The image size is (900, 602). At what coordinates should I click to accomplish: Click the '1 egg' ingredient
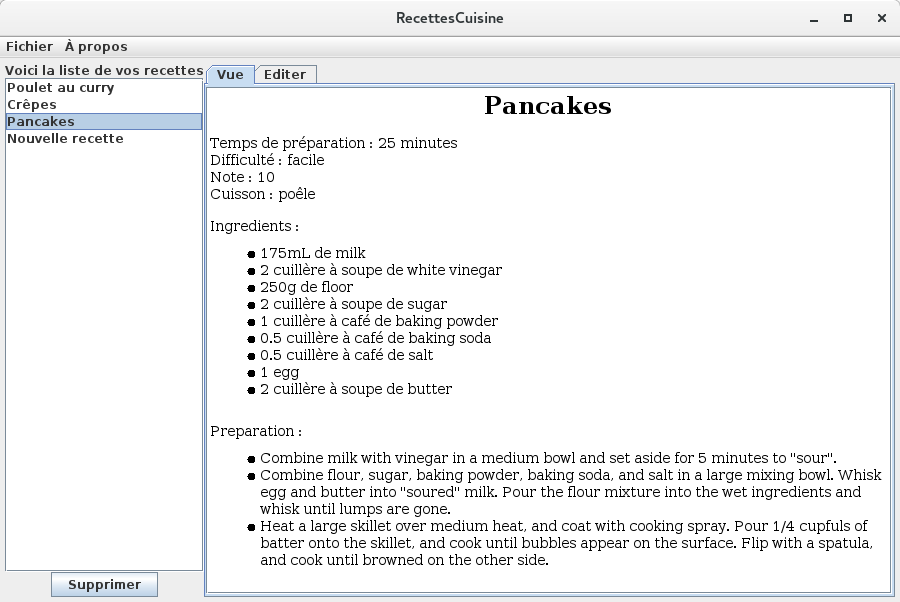click(280, 372)
